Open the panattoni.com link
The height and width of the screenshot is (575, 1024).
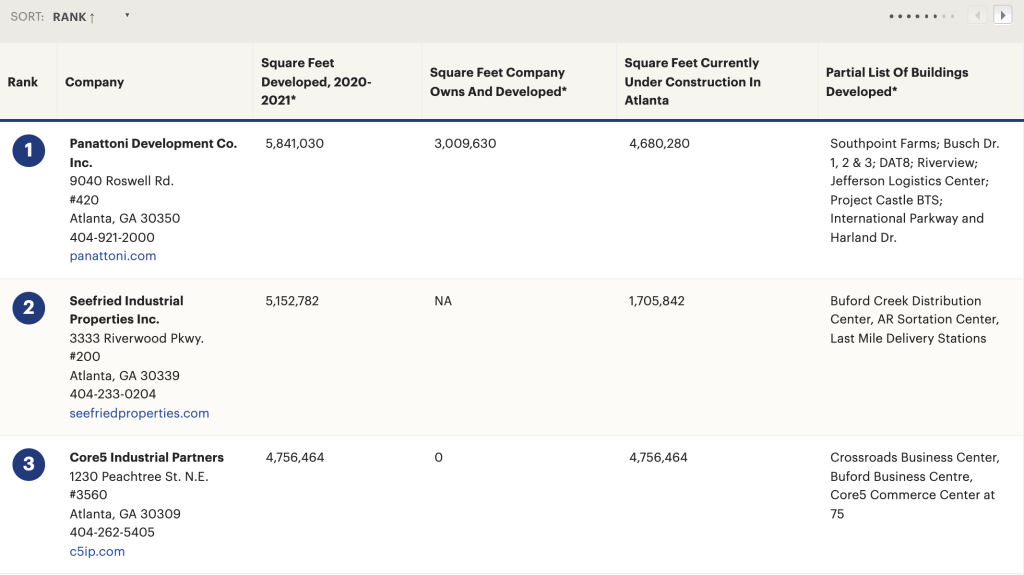(x=113, y=256)
